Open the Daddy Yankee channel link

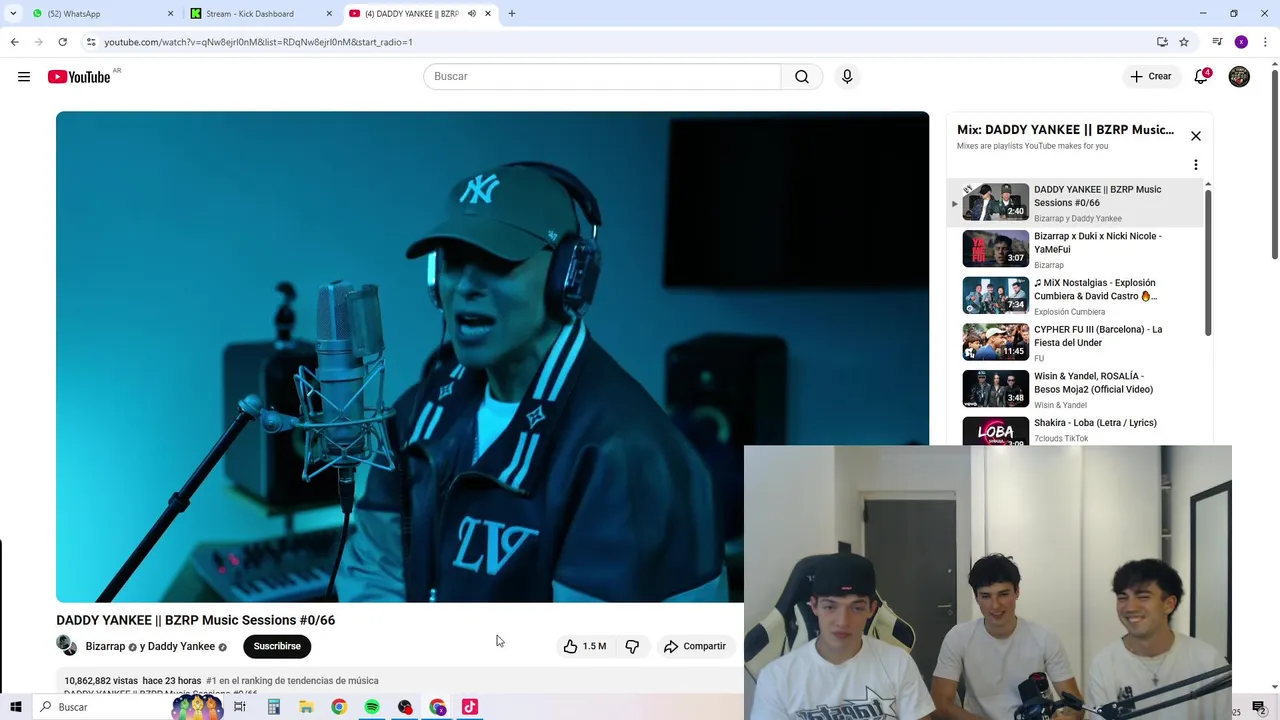181,647
